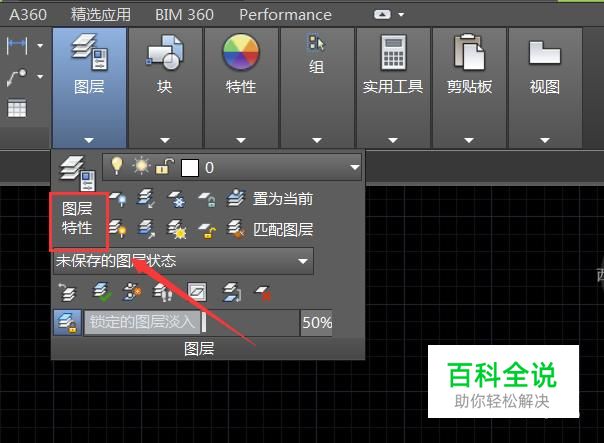Click the 实用工具 calculator icon
This screenshot has width=604, height=443.
pos(393,52)
